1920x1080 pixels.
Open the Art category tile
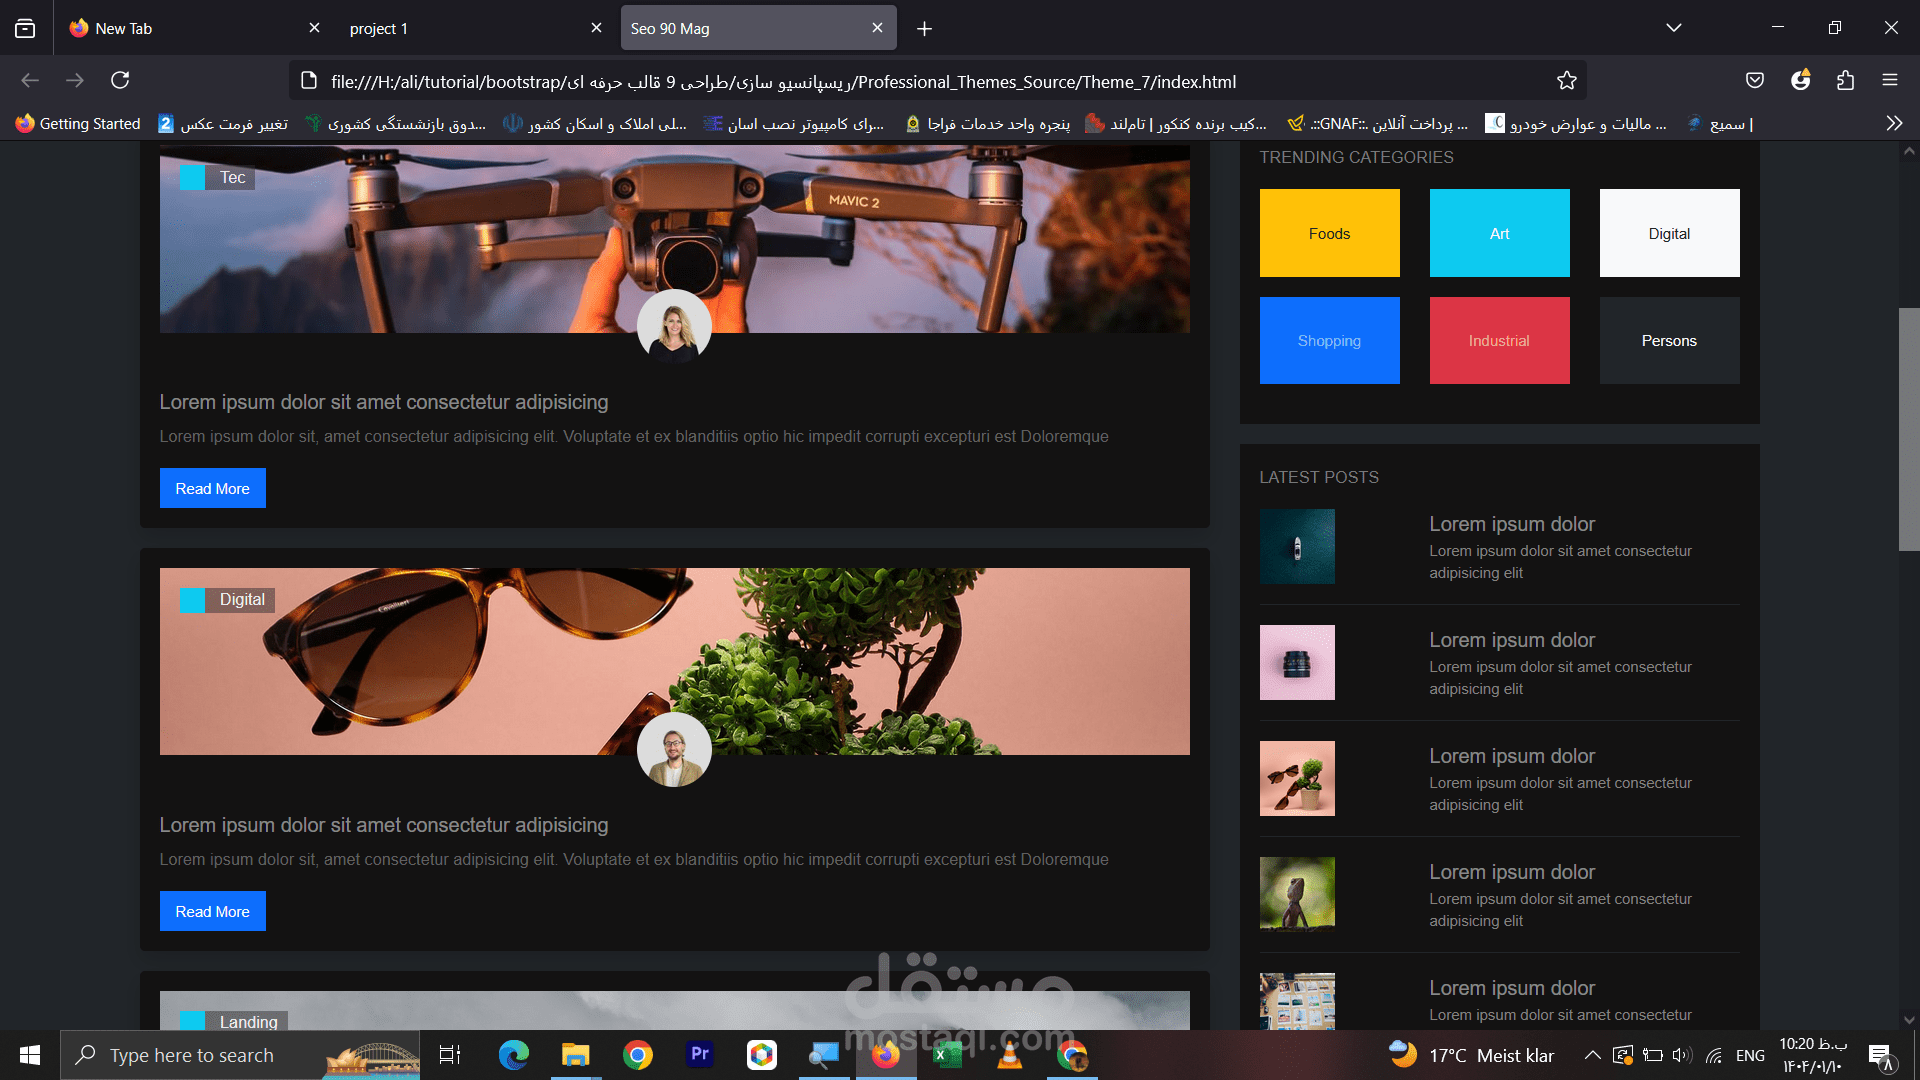[x=1499, y=233]
